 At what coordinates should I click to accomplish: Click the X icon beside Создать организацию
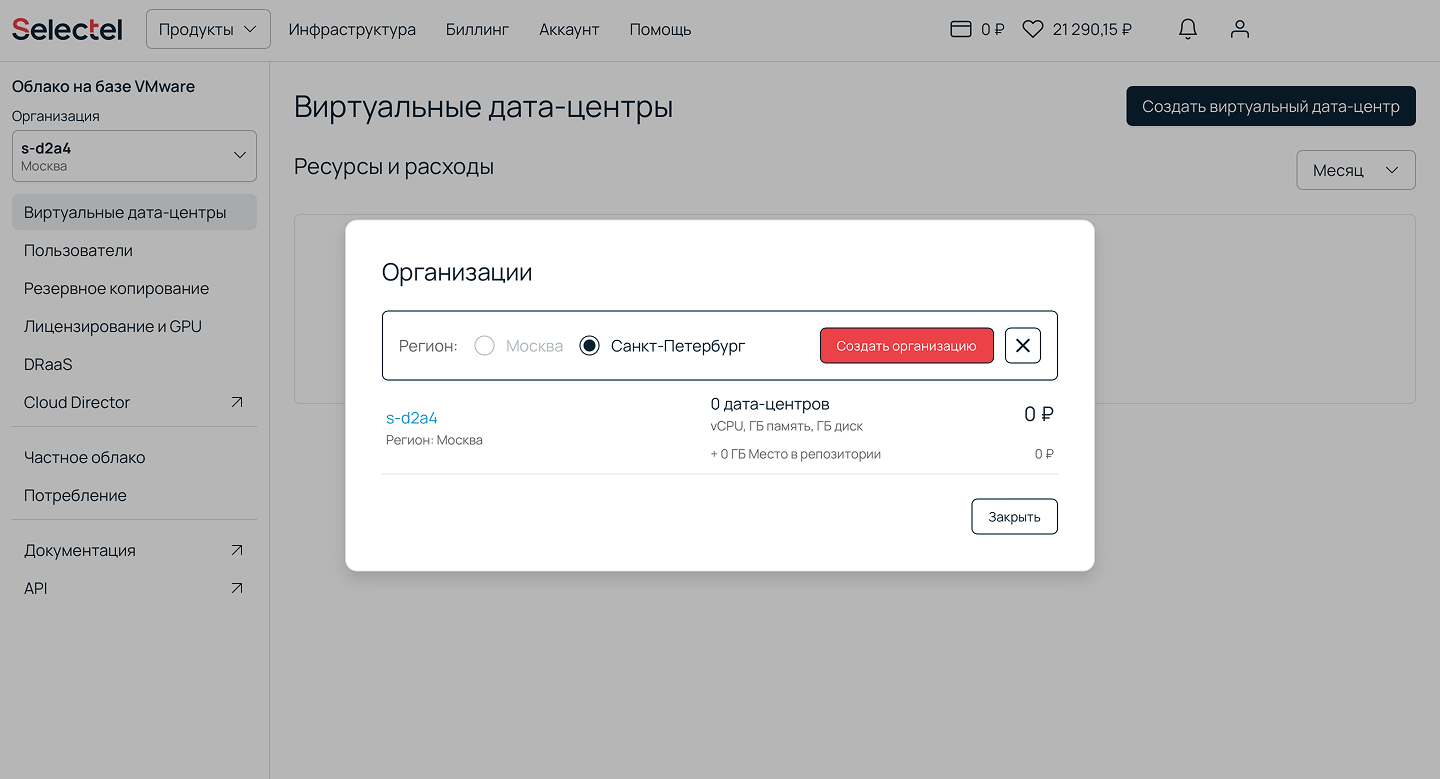tap(1023, 346)
